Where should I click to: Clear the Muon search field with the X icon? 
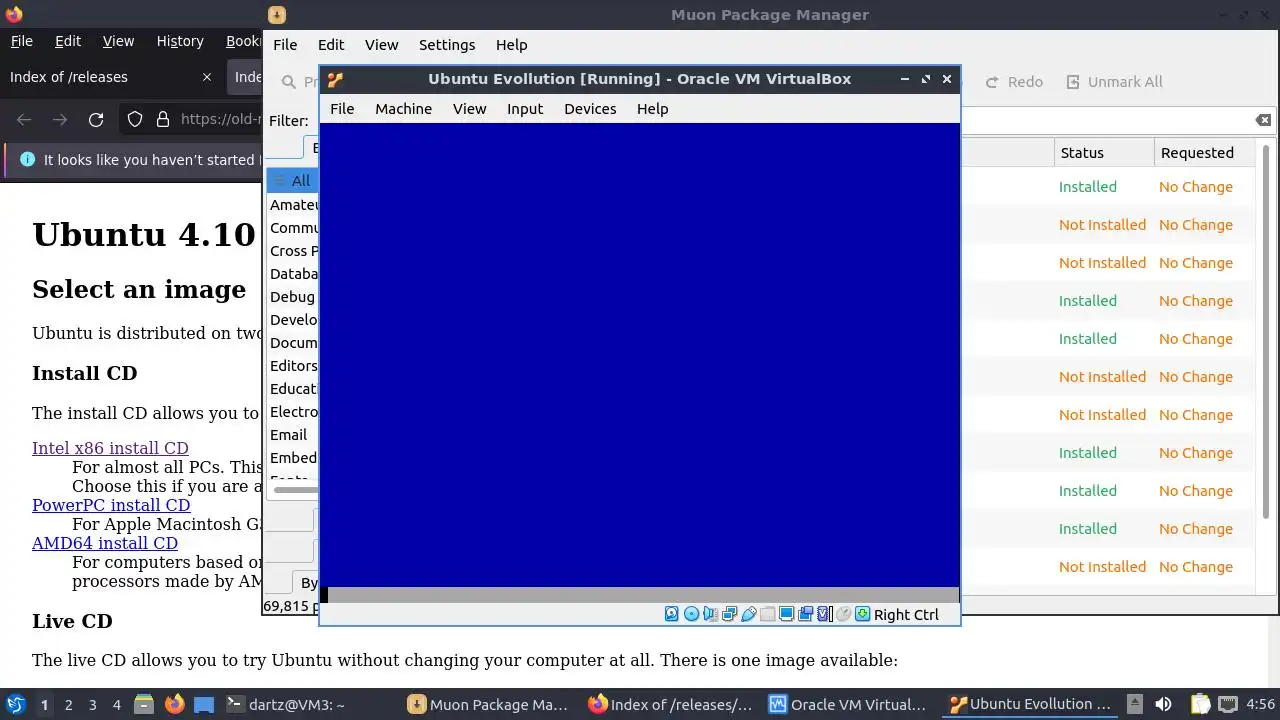(1263, 120)
